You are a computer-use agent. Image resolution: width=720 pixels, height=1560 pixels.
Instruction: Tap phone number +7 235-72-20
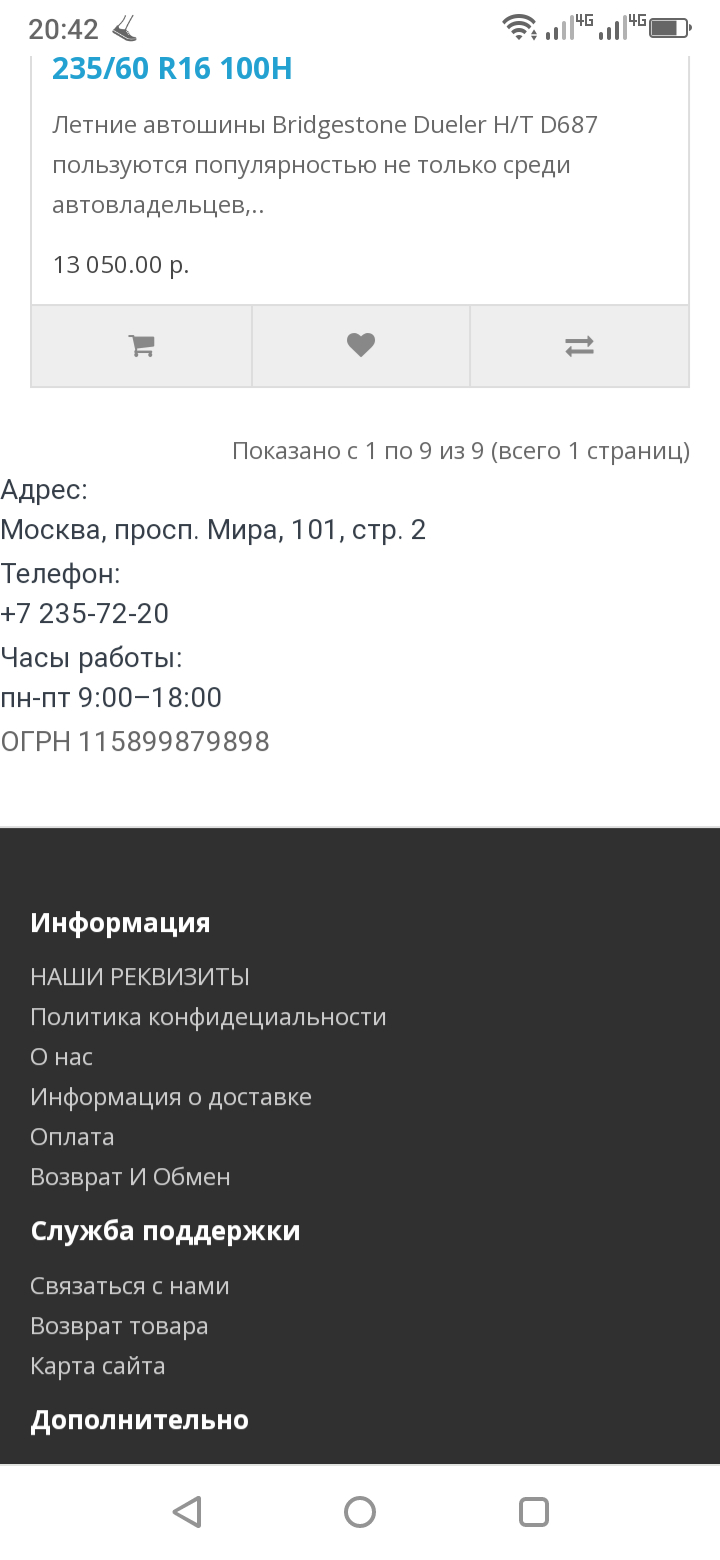pyautogui.click(x=85, y=613)
